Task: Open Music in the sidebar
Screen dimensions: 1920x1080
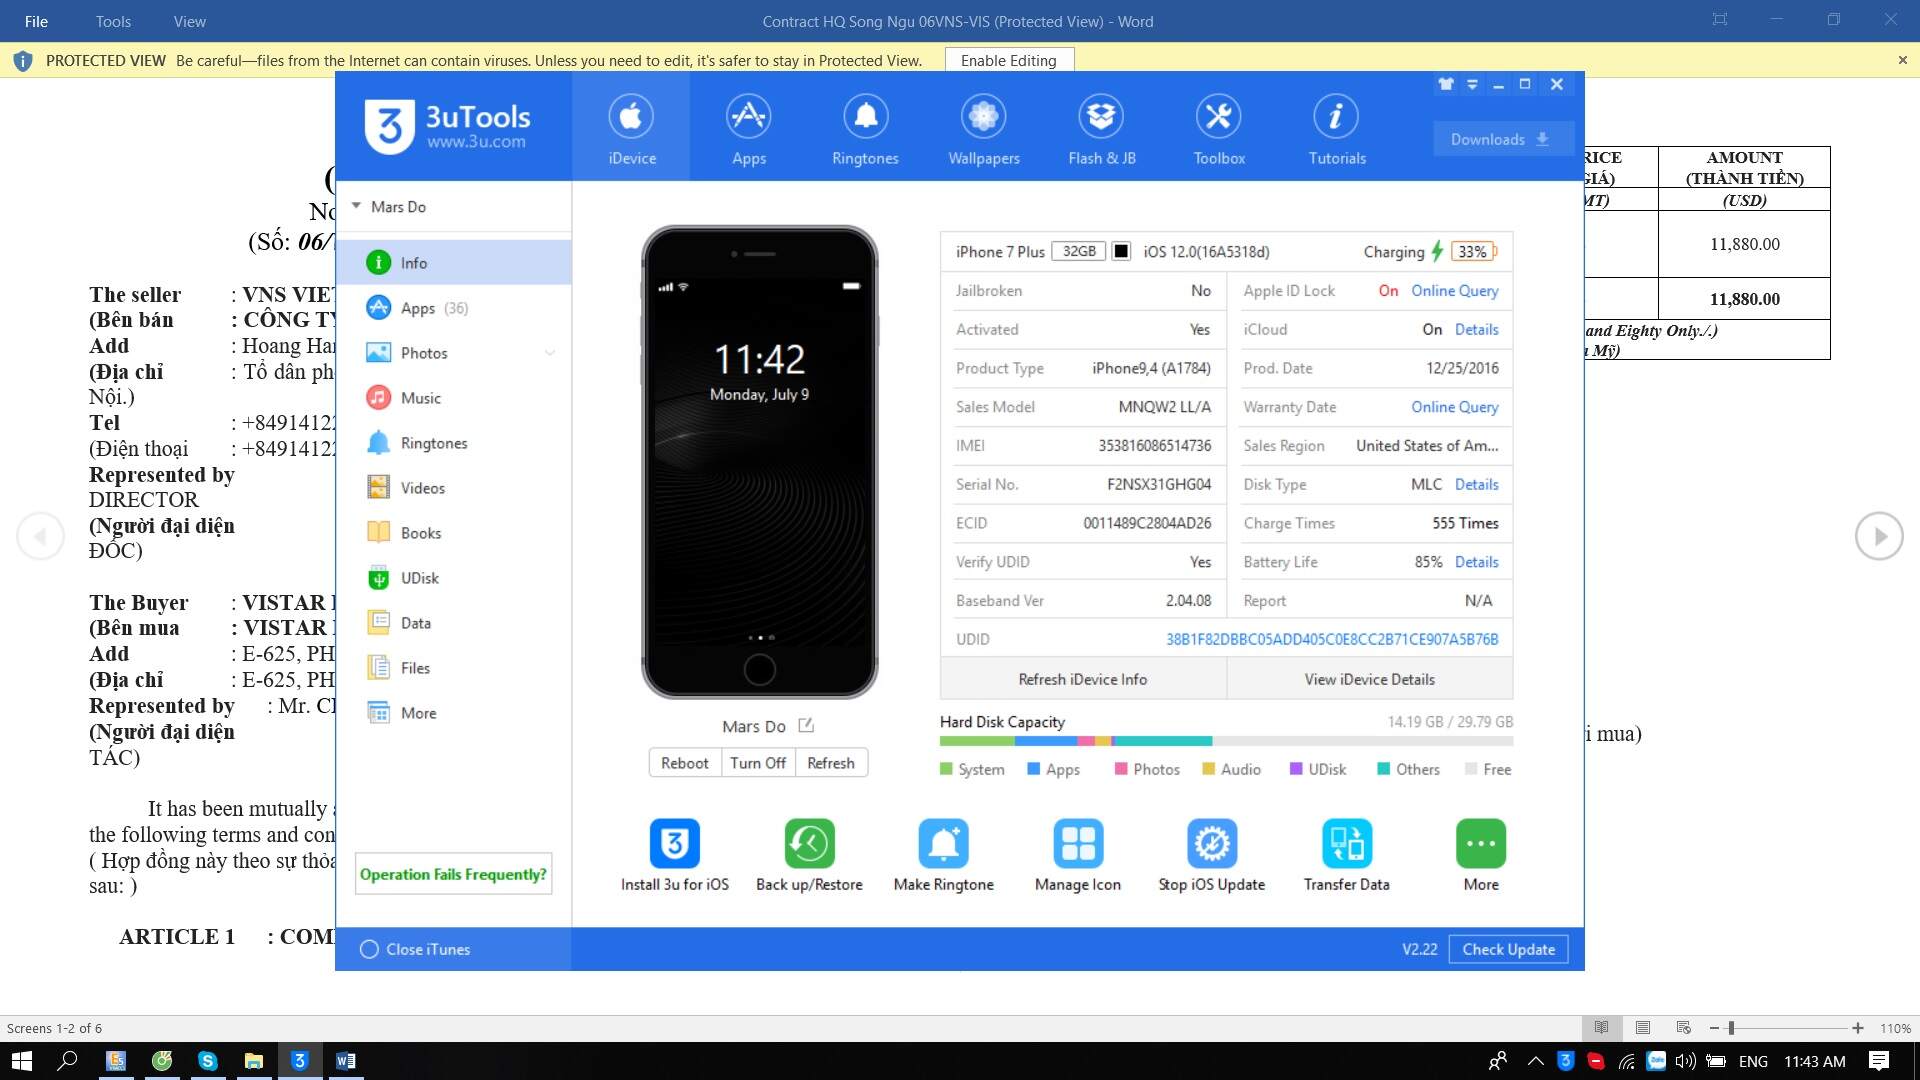Action: 454,398
